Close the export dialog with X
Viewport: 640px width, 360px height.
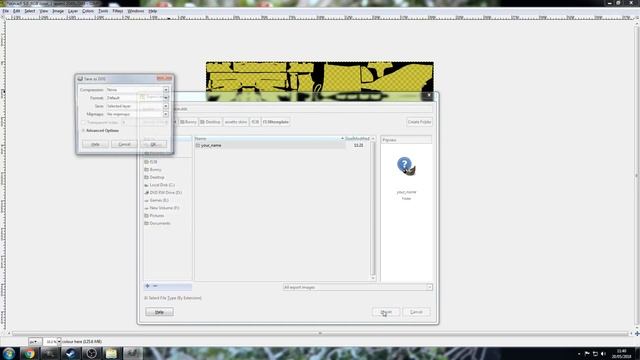click(x=428, y=96)
